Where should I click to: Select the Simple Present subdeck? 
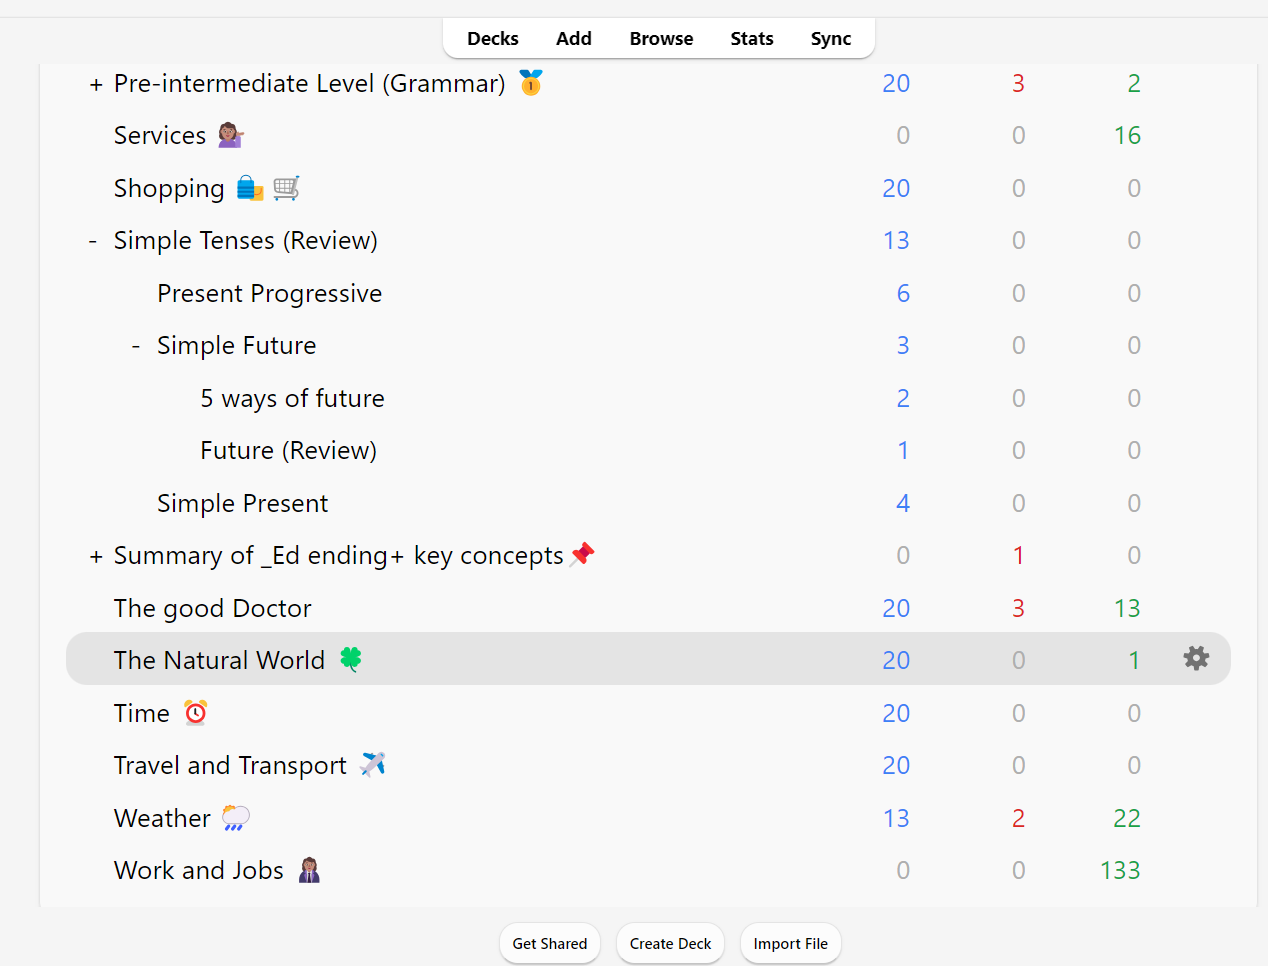click(242, 504)
